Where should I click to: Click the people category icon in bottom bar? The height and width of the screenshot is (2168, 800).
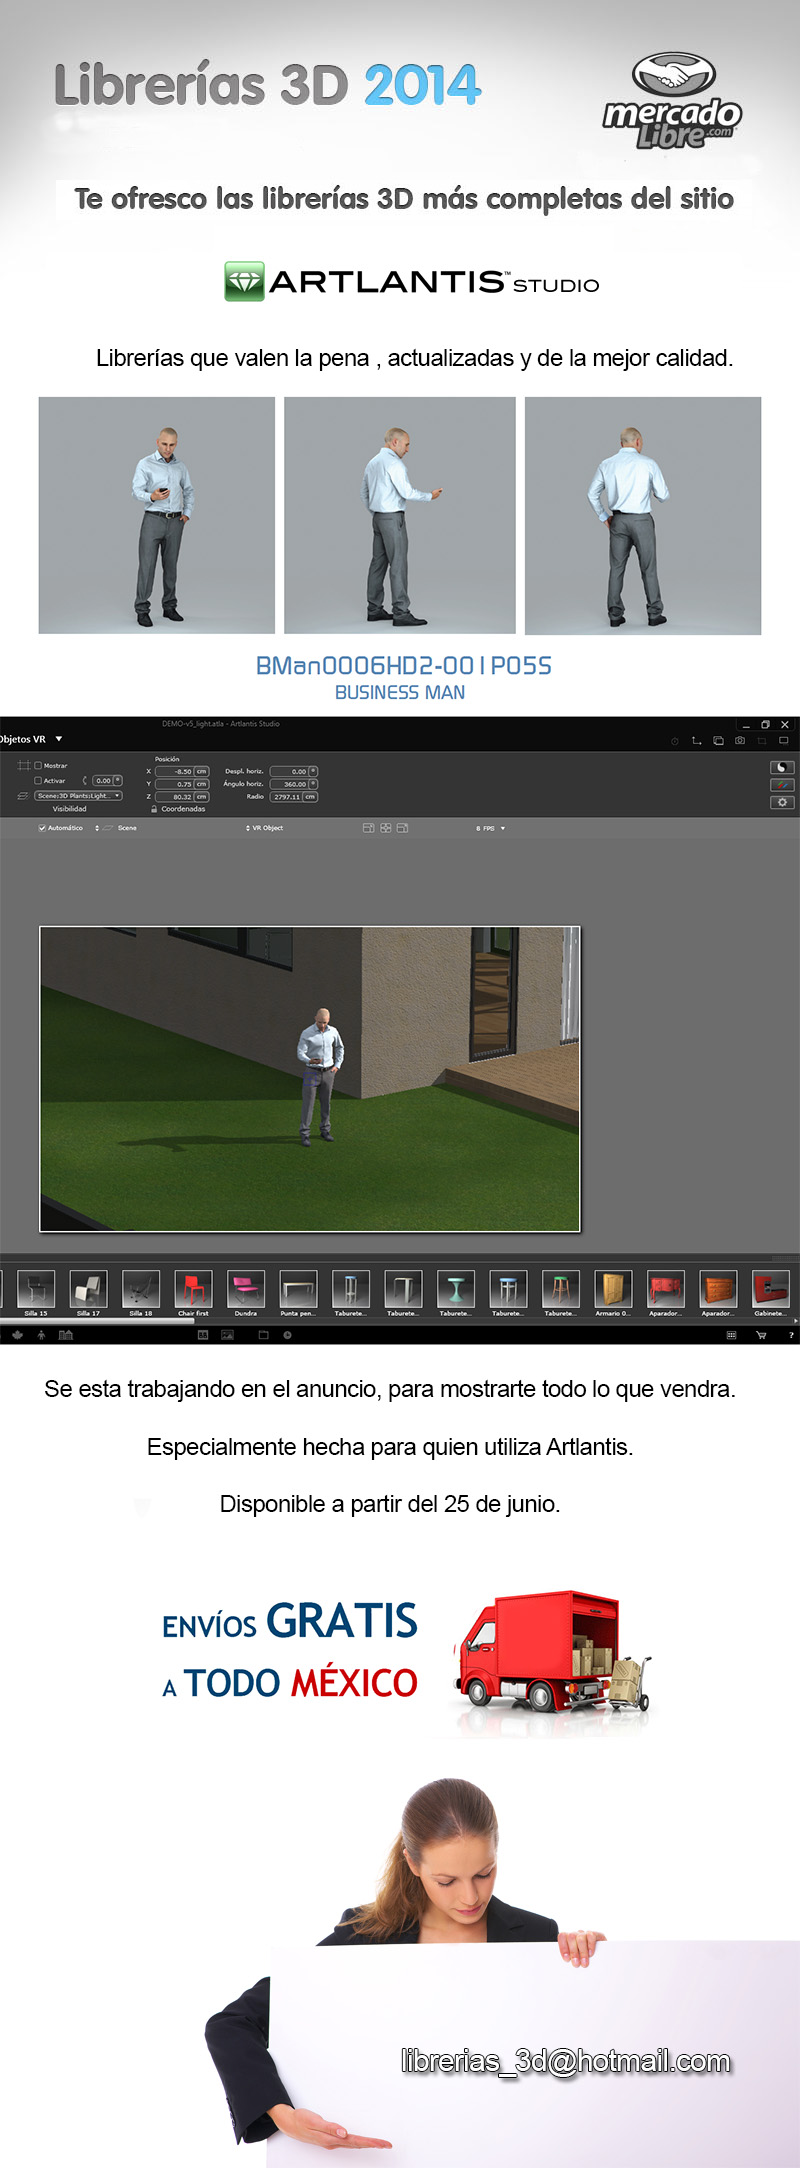tap(41, 1335)
